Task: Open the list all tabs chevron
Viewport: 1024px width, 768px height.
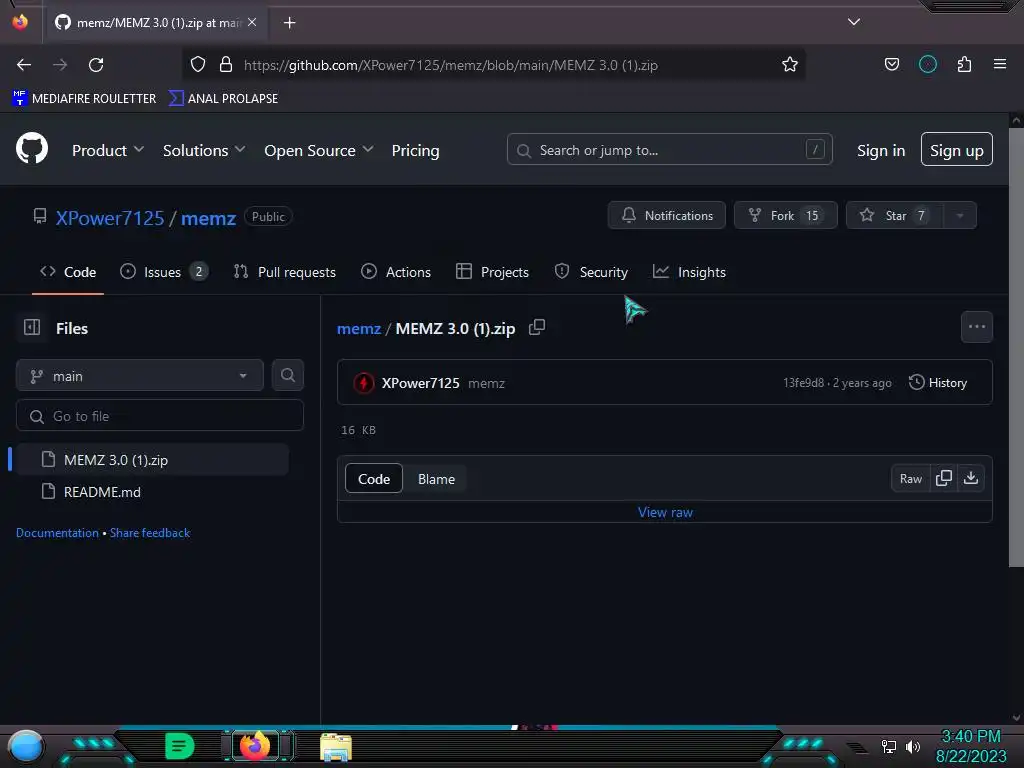Action: tap(854, 22)
